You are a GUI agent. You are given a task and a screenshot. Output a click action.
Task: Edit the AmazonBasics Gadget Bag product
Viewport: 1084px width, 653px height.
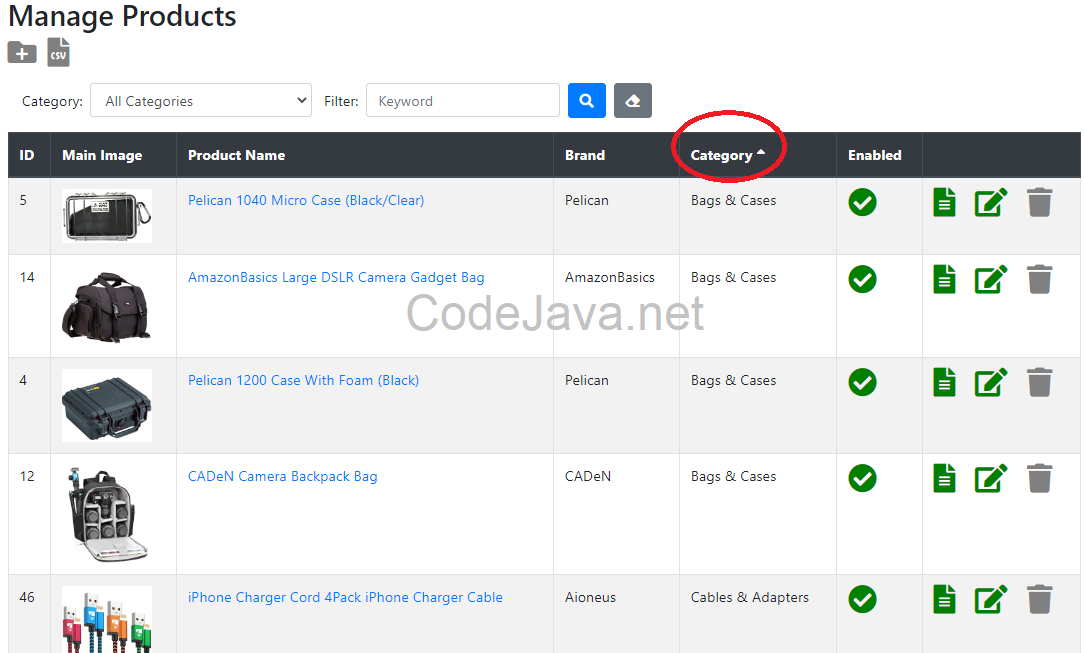click(x=991, y=279)
